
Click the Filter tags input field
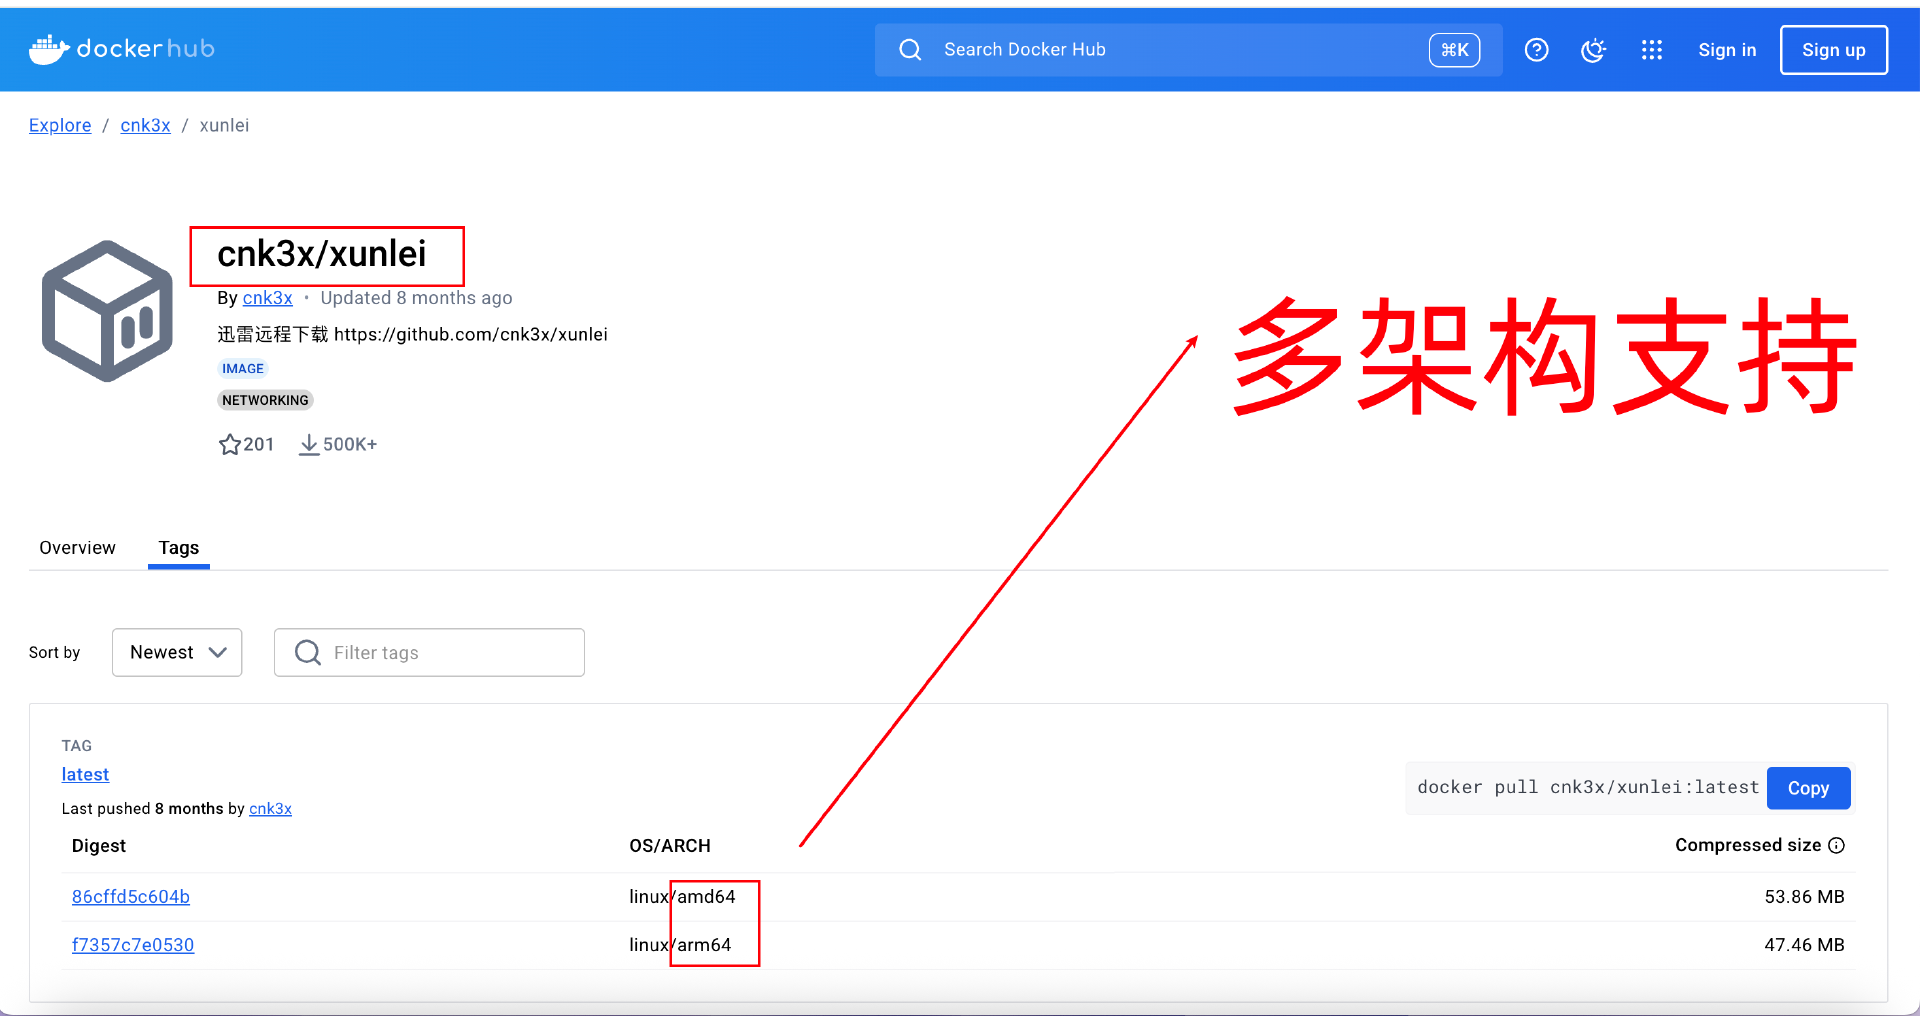[x=429, y=652]
